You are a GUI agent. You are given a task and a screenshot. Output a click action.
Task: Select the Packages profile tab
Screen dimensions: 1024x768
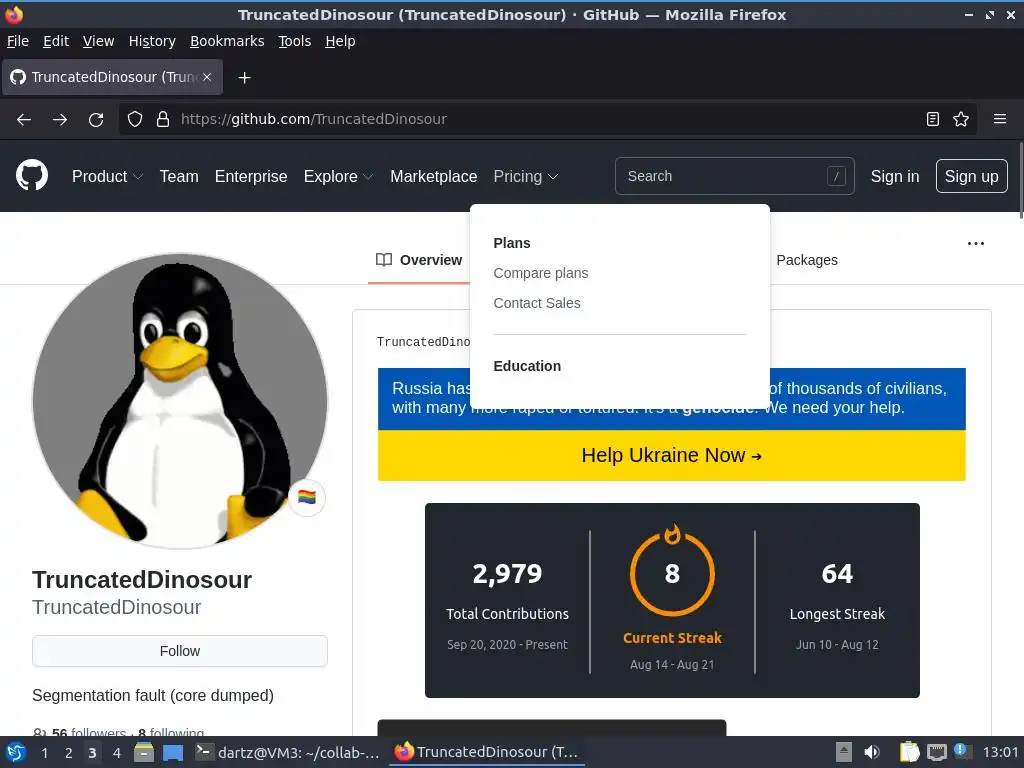coord(807,260)
